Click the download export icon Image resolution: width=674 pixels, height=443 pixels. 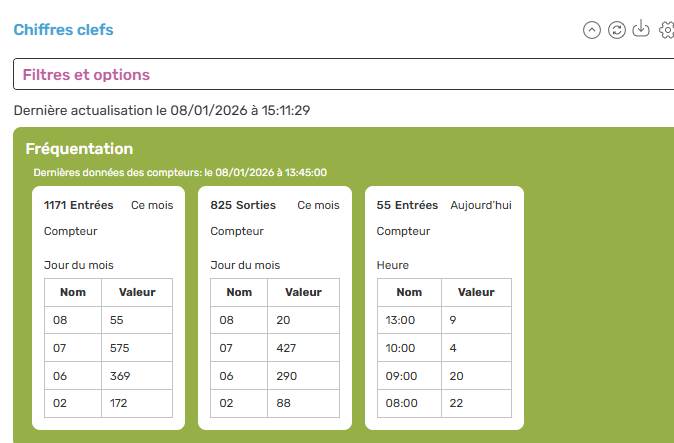tap(642, 30)
